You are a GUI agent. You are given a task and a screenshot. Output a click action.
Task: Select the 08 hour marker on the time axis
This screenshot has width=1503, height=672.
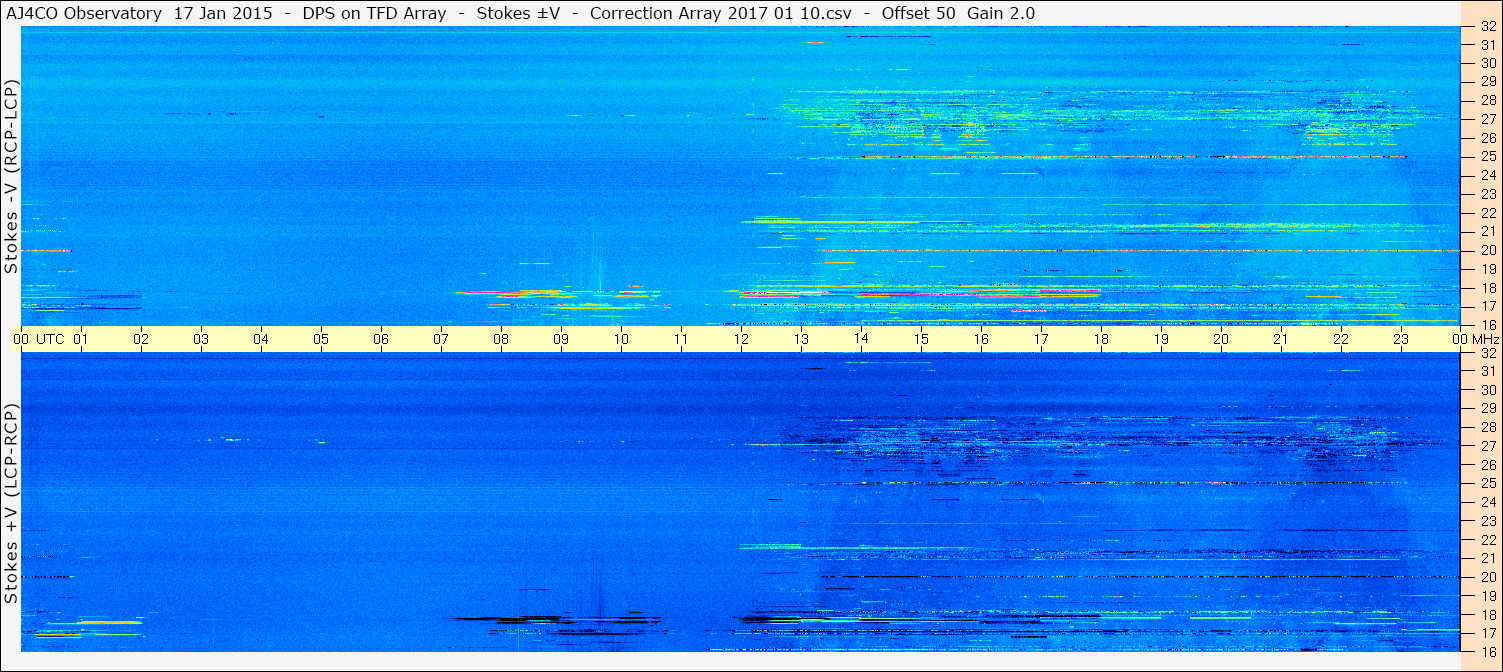point(501,340)
